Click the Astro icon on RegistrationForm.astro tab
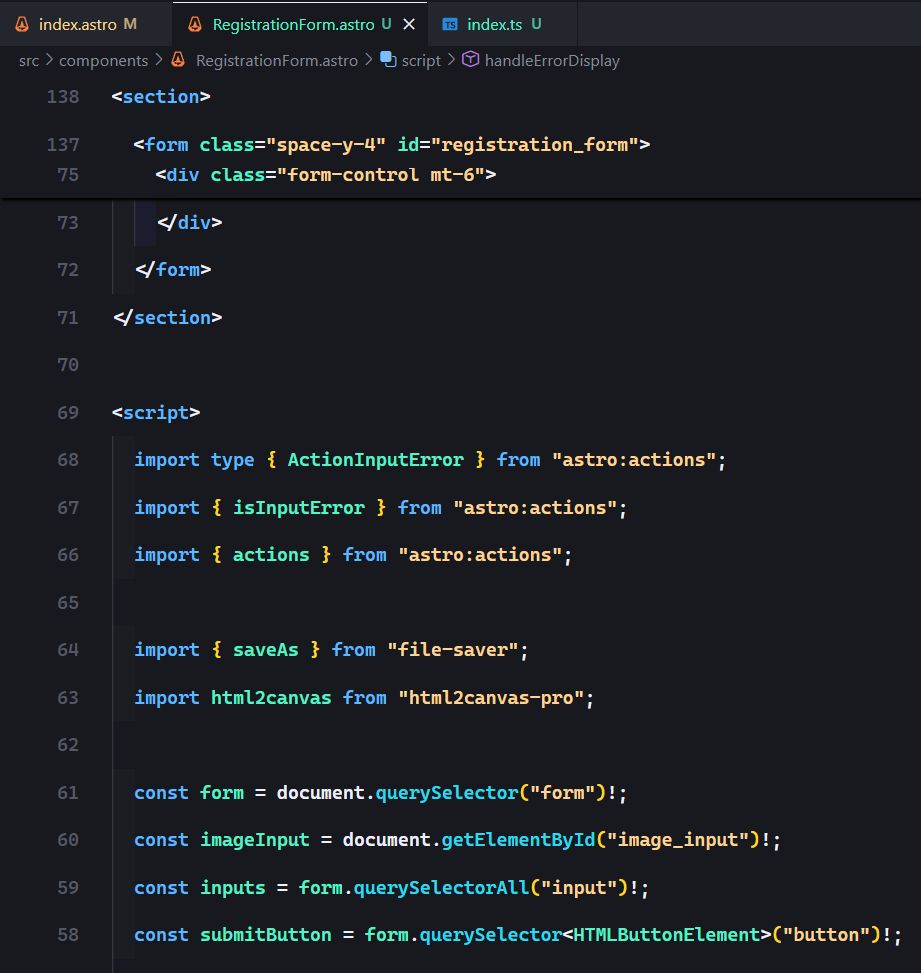Image resolution: width=921 pixels, height=973 pixels. [195, 24]
